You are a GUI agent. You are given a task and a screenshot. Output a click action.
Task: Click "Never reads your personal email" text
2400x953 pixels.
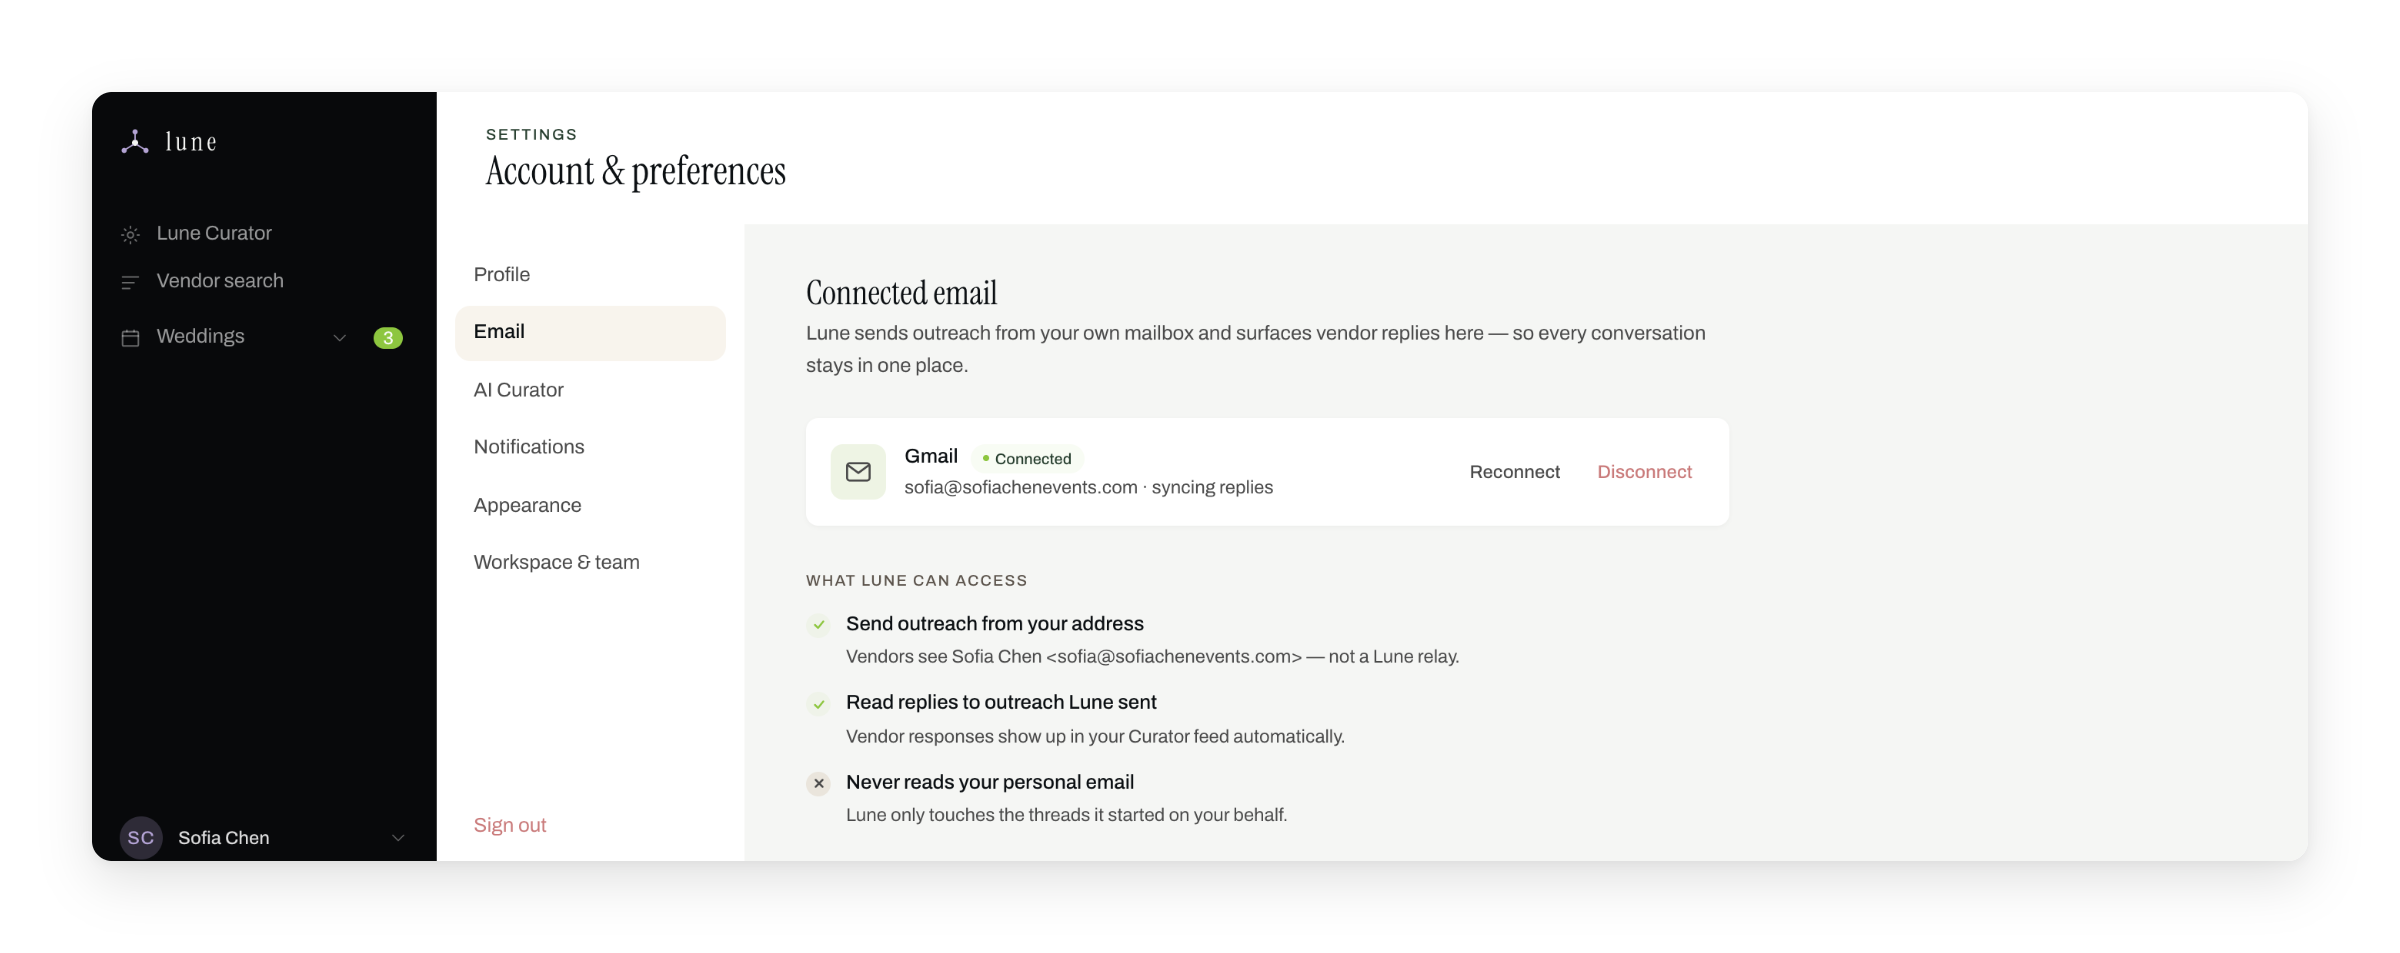[989, 782]
